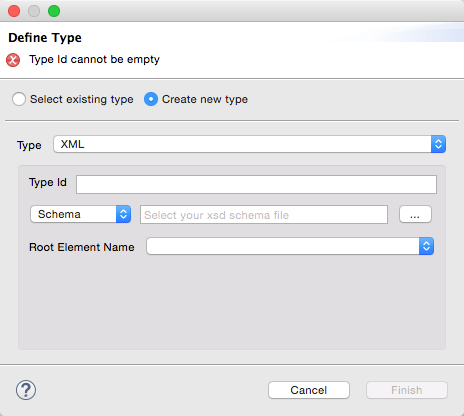Open the Type dropdown showing XML
The height and width of the screenshot is (416, 464).
[x=249, y=144]
